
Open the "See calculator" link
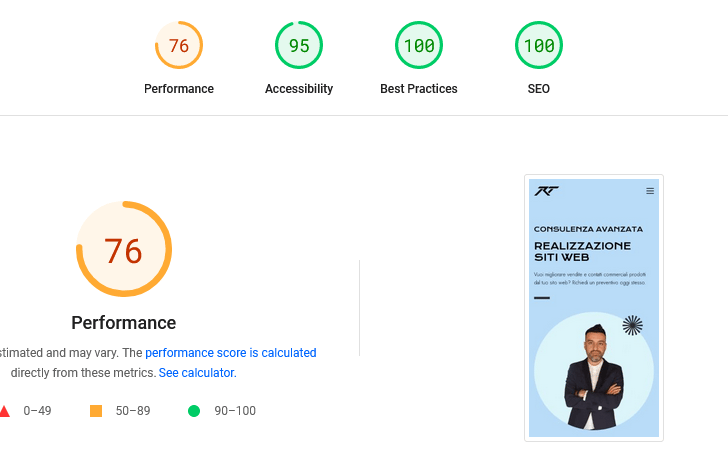pos(196,373)
